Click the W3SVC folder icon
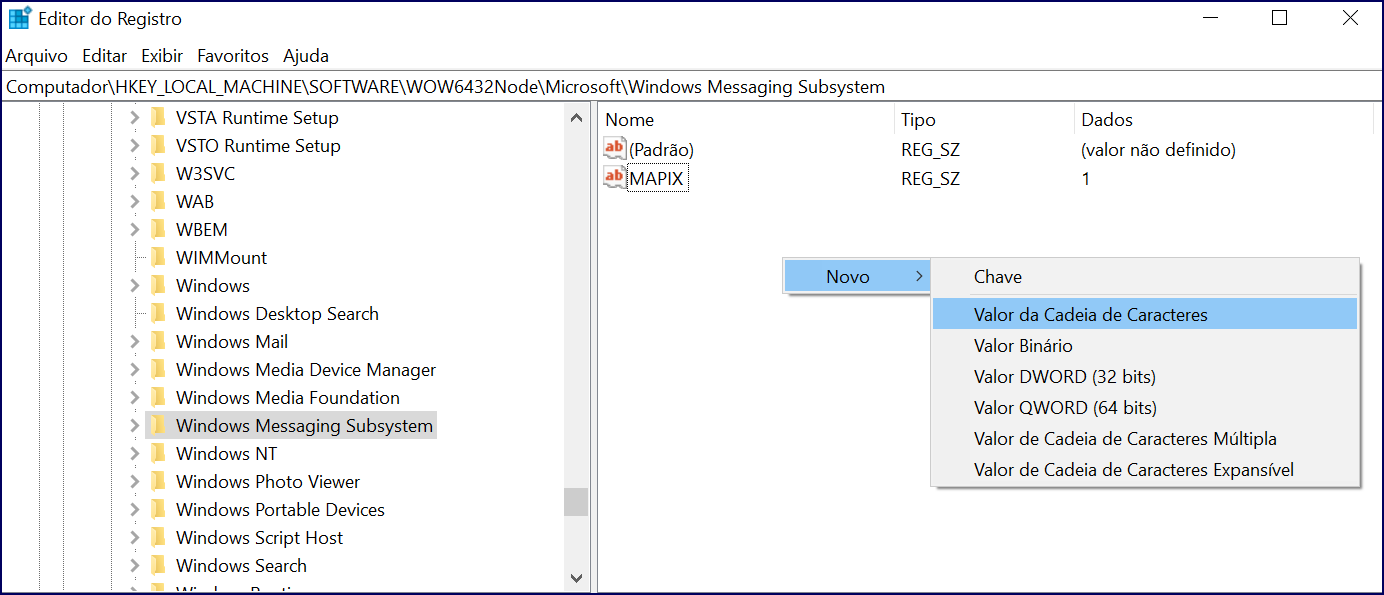1384x595 pixels. 158,174
